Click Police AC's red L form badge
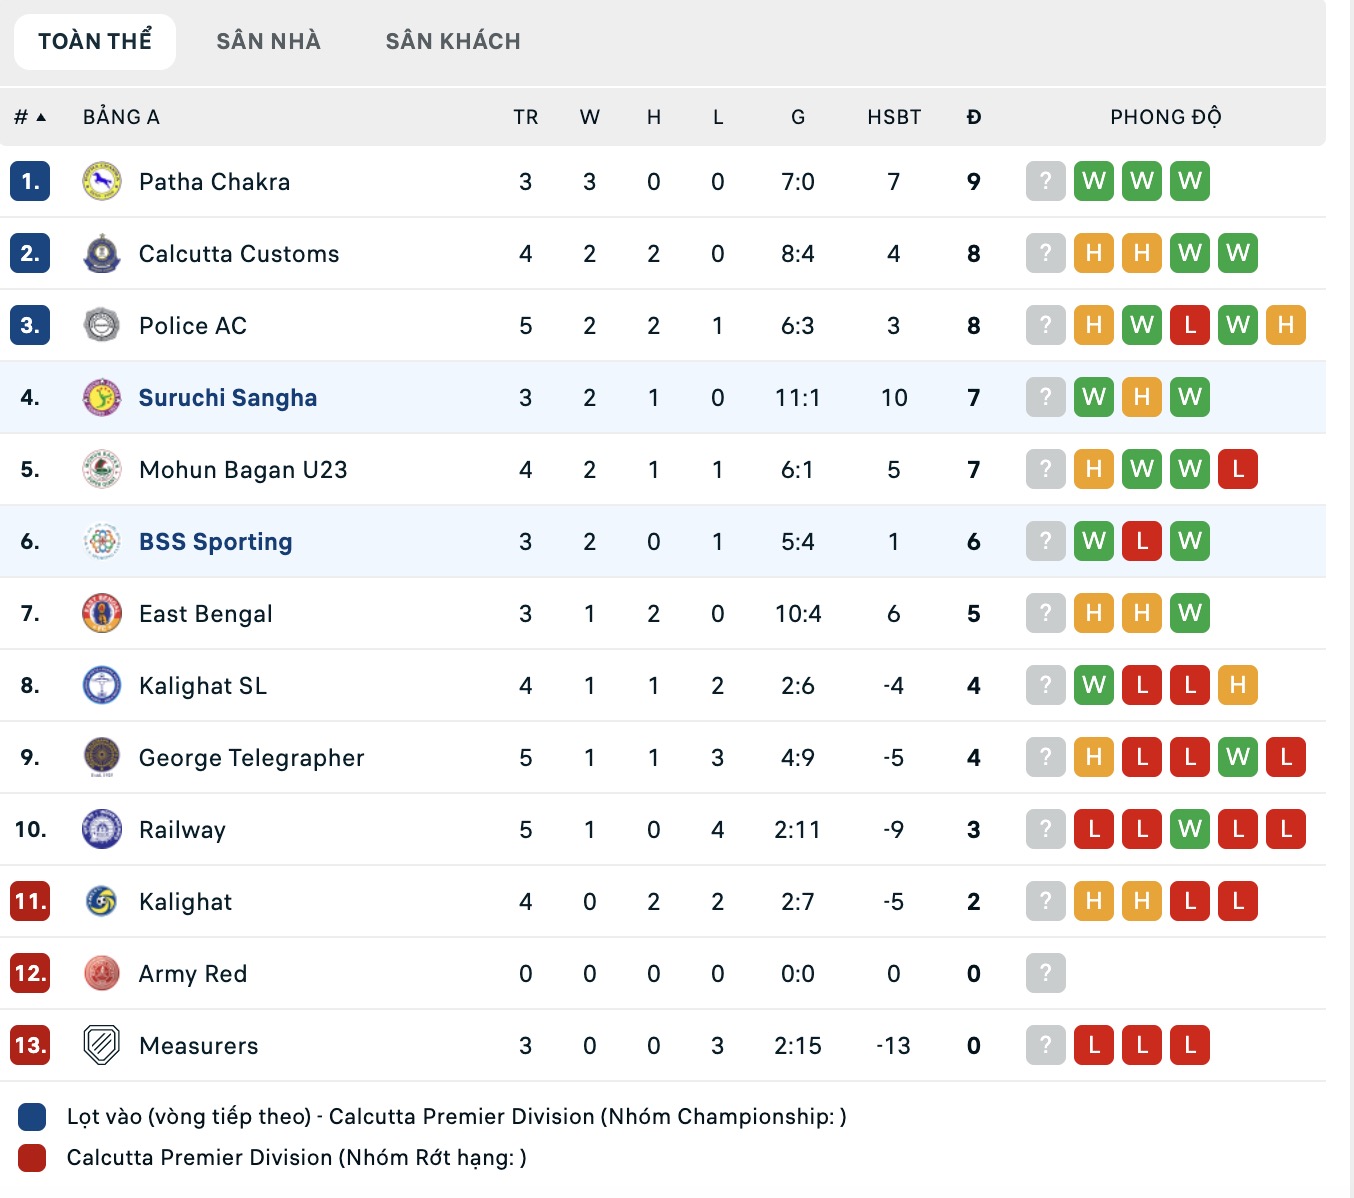1354x1198 pixels. (1189, 325)
